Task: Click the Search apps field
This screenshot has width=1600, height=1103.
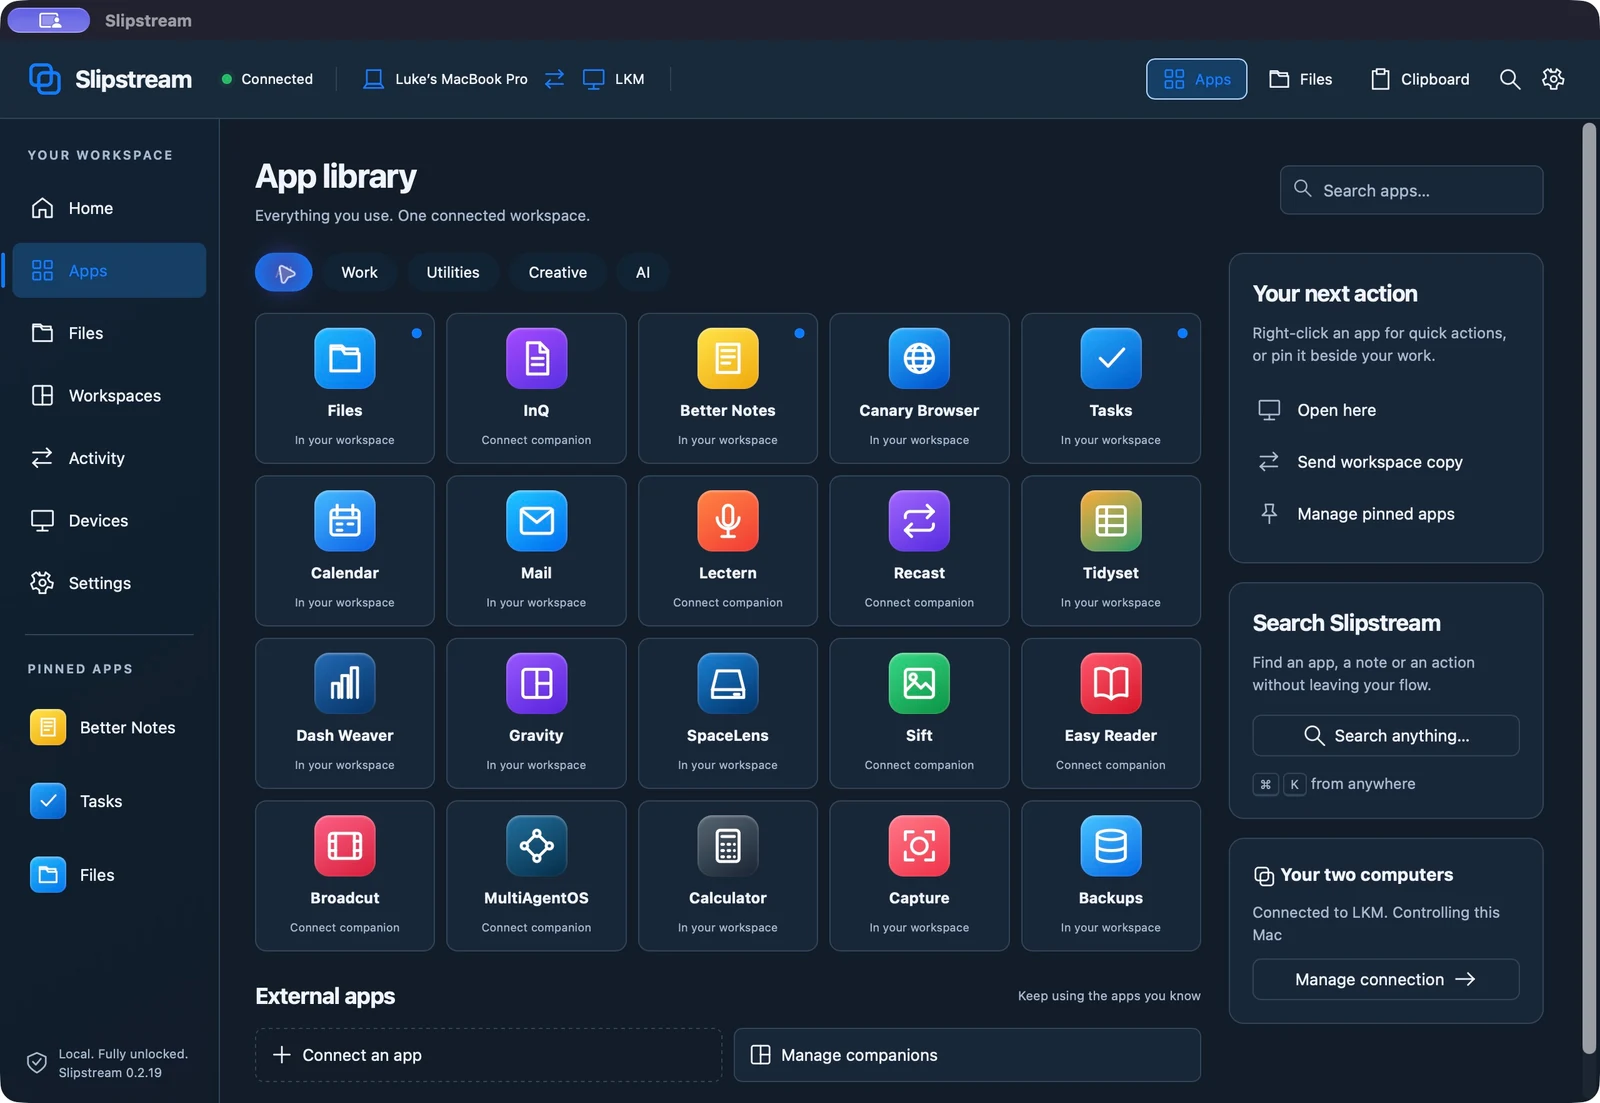Action: pos(1411,190)
